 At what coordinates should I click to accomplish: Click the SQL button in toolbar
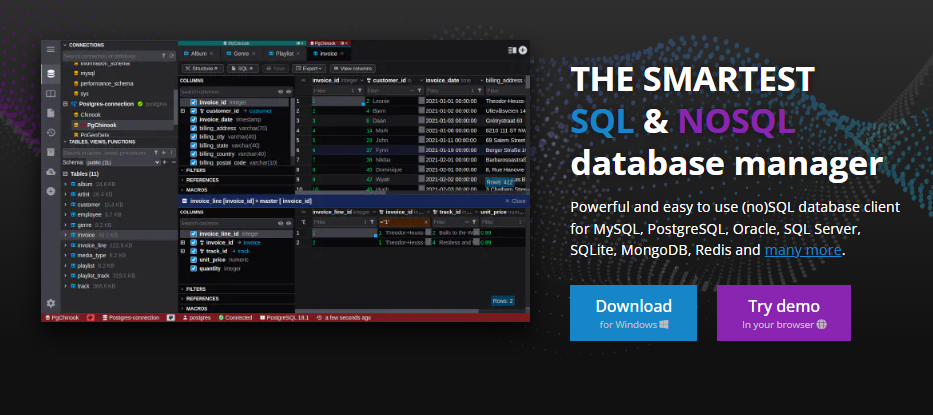(243, 68)
